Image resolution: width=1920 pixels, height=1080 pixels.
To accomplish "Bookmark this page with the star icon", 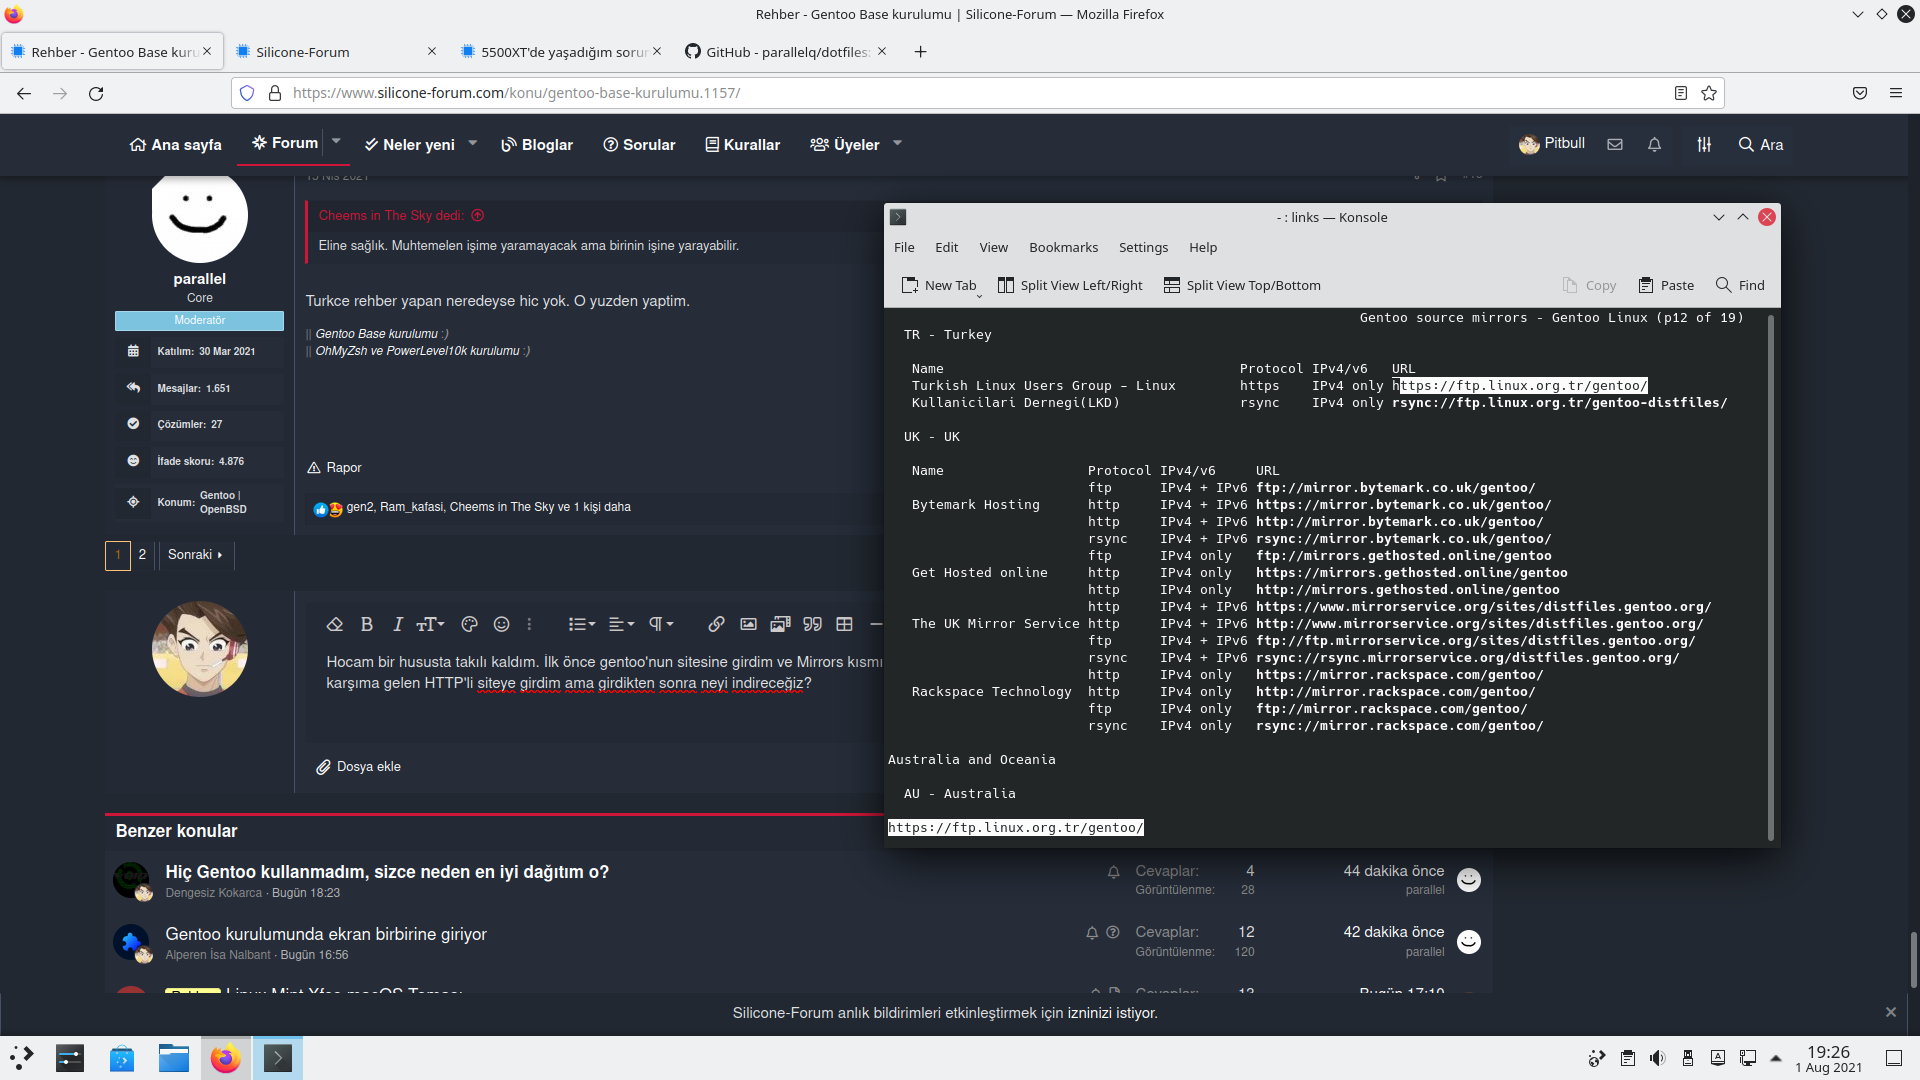I will click(1709, 93).
